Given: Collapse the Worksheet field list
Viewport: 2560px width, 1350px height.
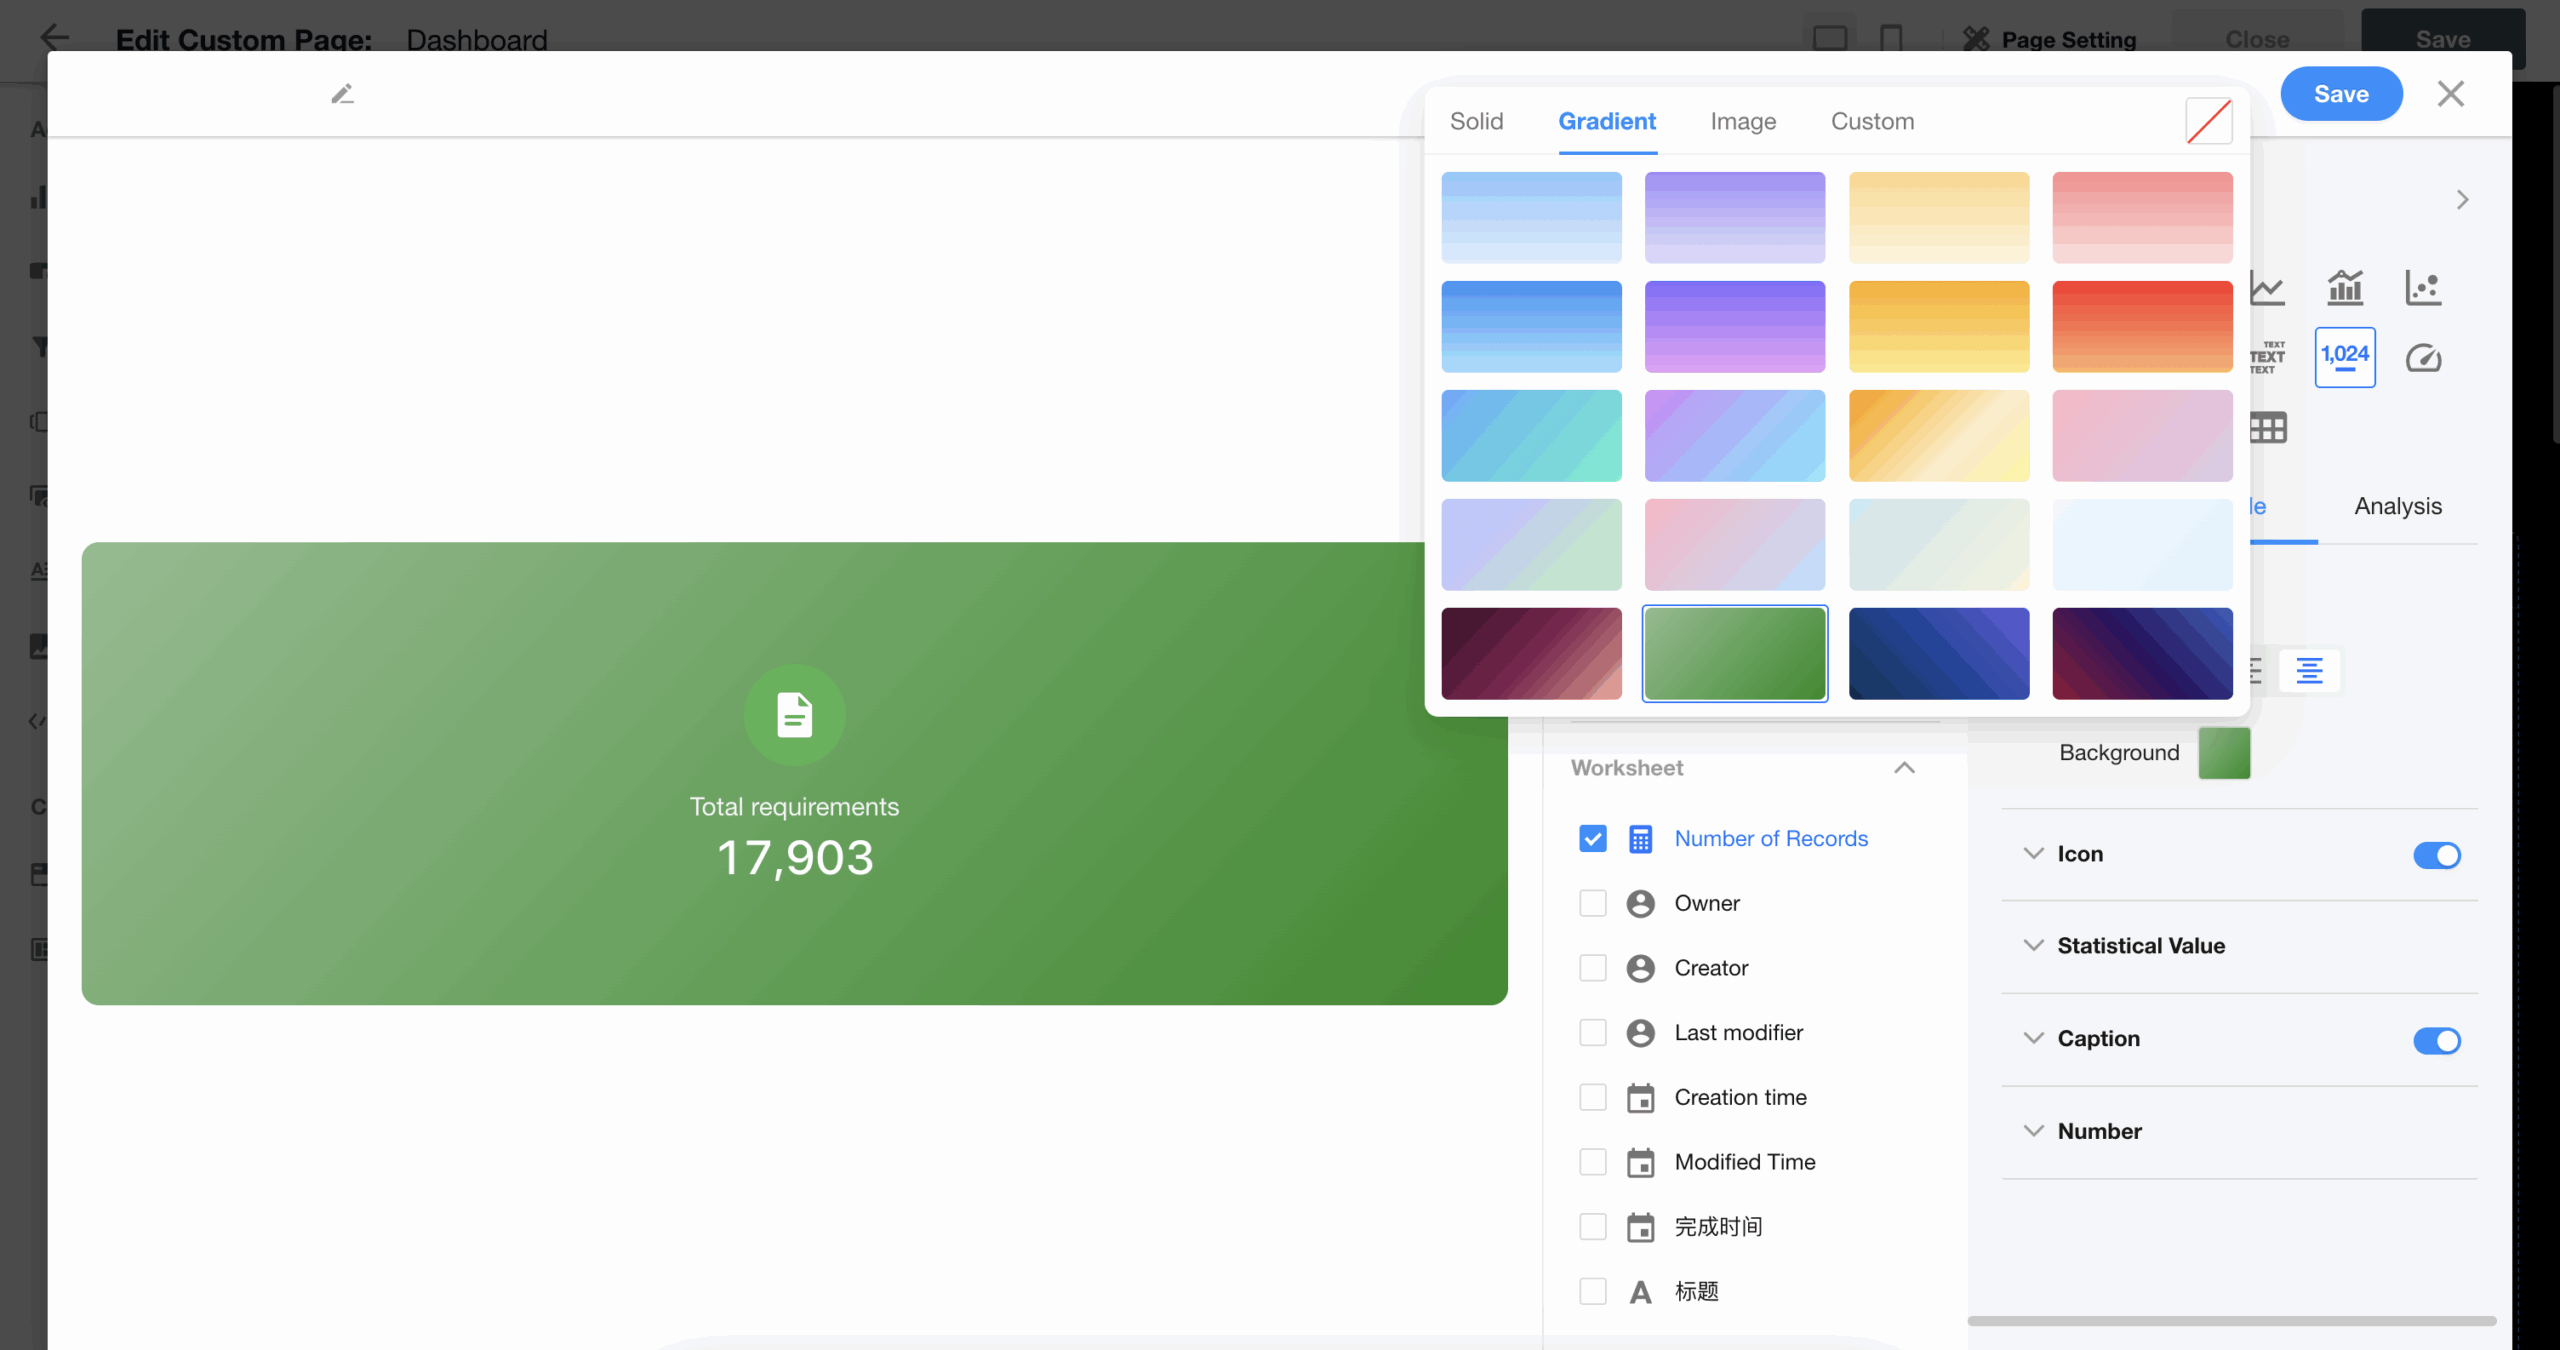Looking at the screenshot, I should tap(1905, 768).
